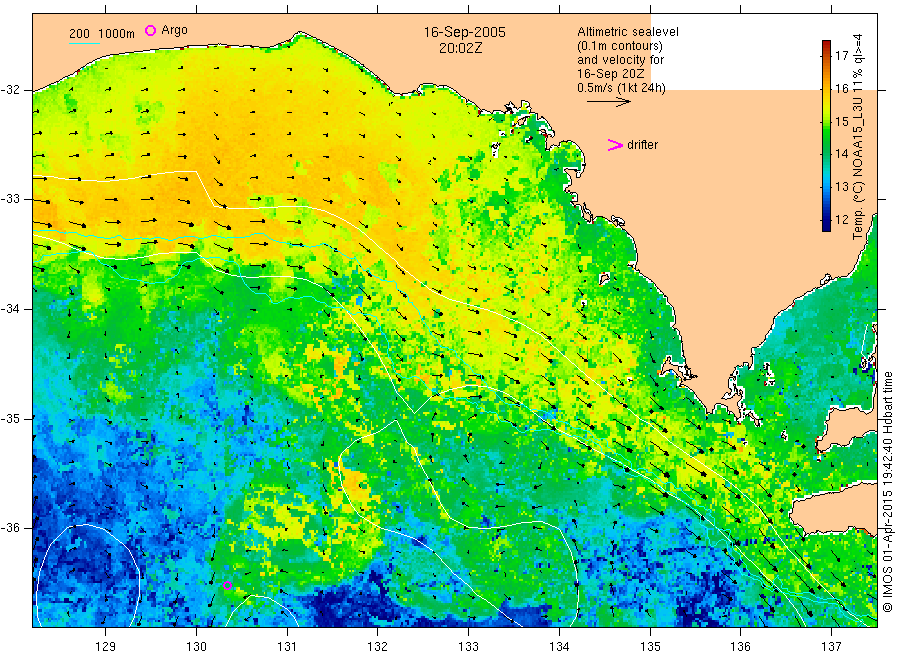Click the '15' value on the temperature scale

841,121
